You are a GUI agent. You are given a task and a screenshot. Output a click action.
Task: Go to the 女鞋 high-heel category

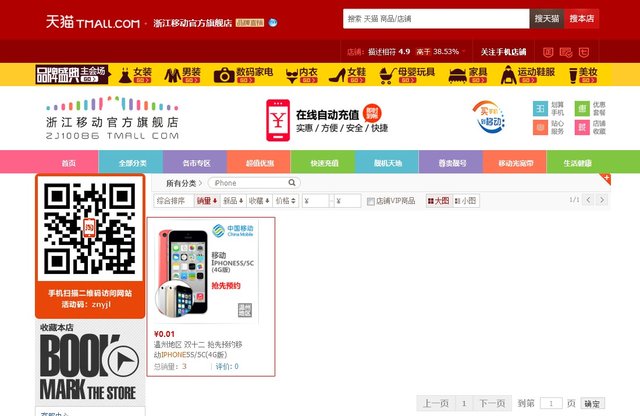347,75
